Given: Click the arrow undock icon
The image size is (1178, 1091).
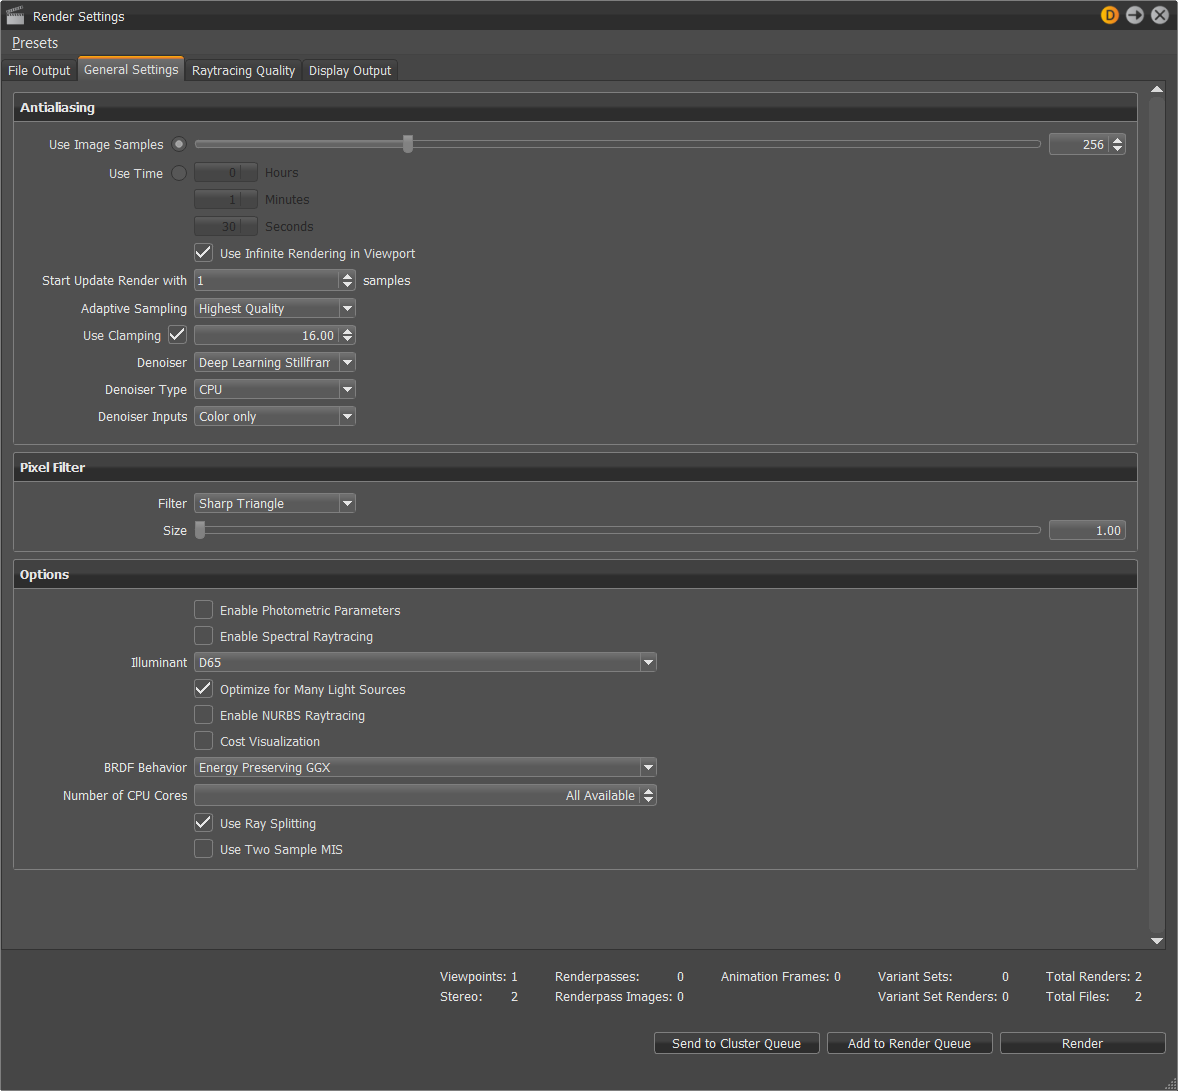Looking at the screenshot, I should coord(1135,15).
